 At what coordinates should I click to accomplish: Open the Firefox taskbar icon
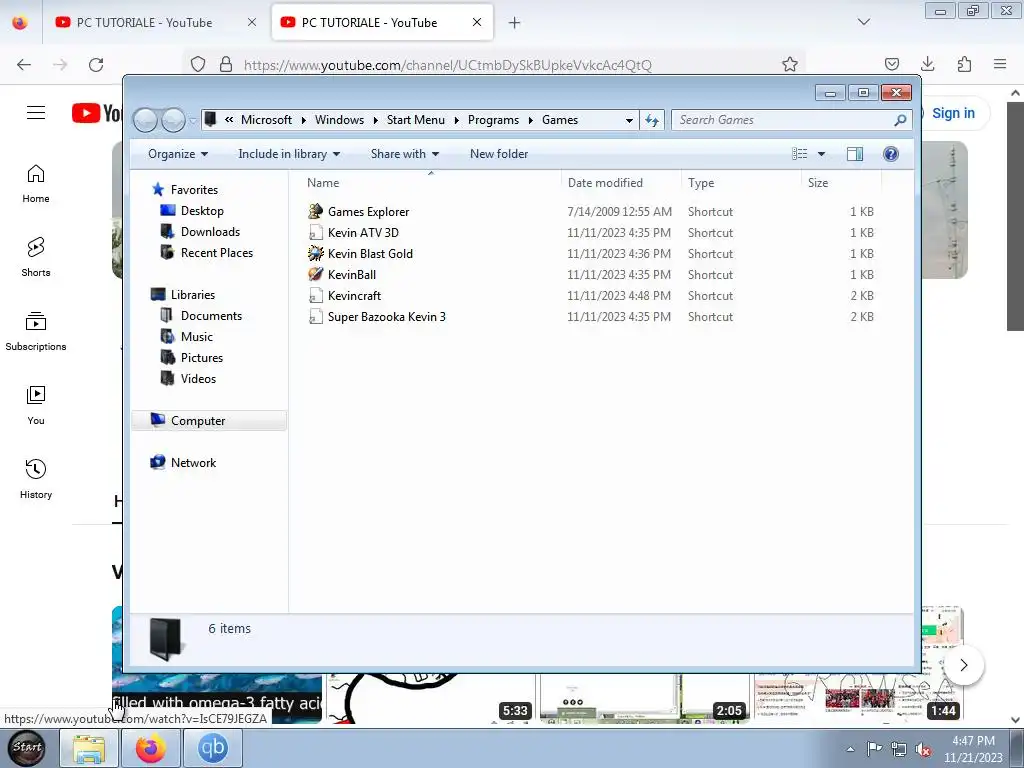[x=151, y=748]
